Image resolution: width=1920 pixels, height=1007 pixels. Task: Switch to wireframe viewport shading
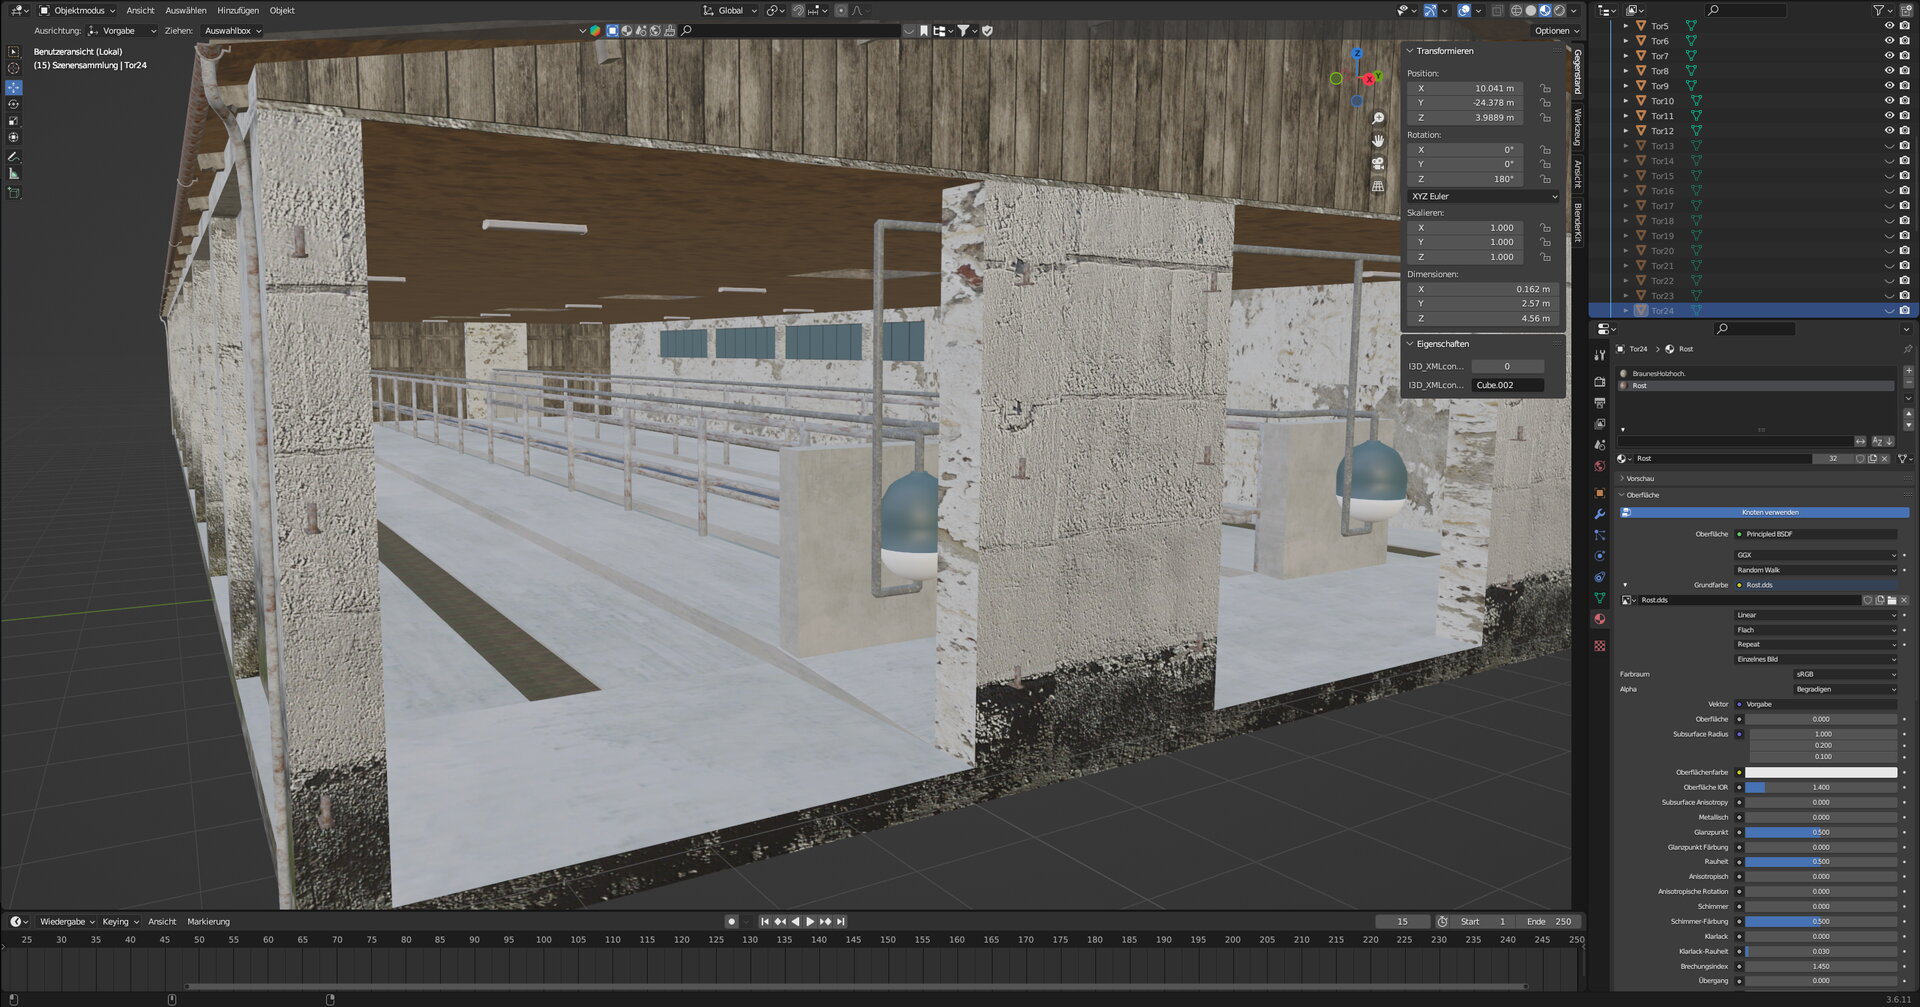1516,11
